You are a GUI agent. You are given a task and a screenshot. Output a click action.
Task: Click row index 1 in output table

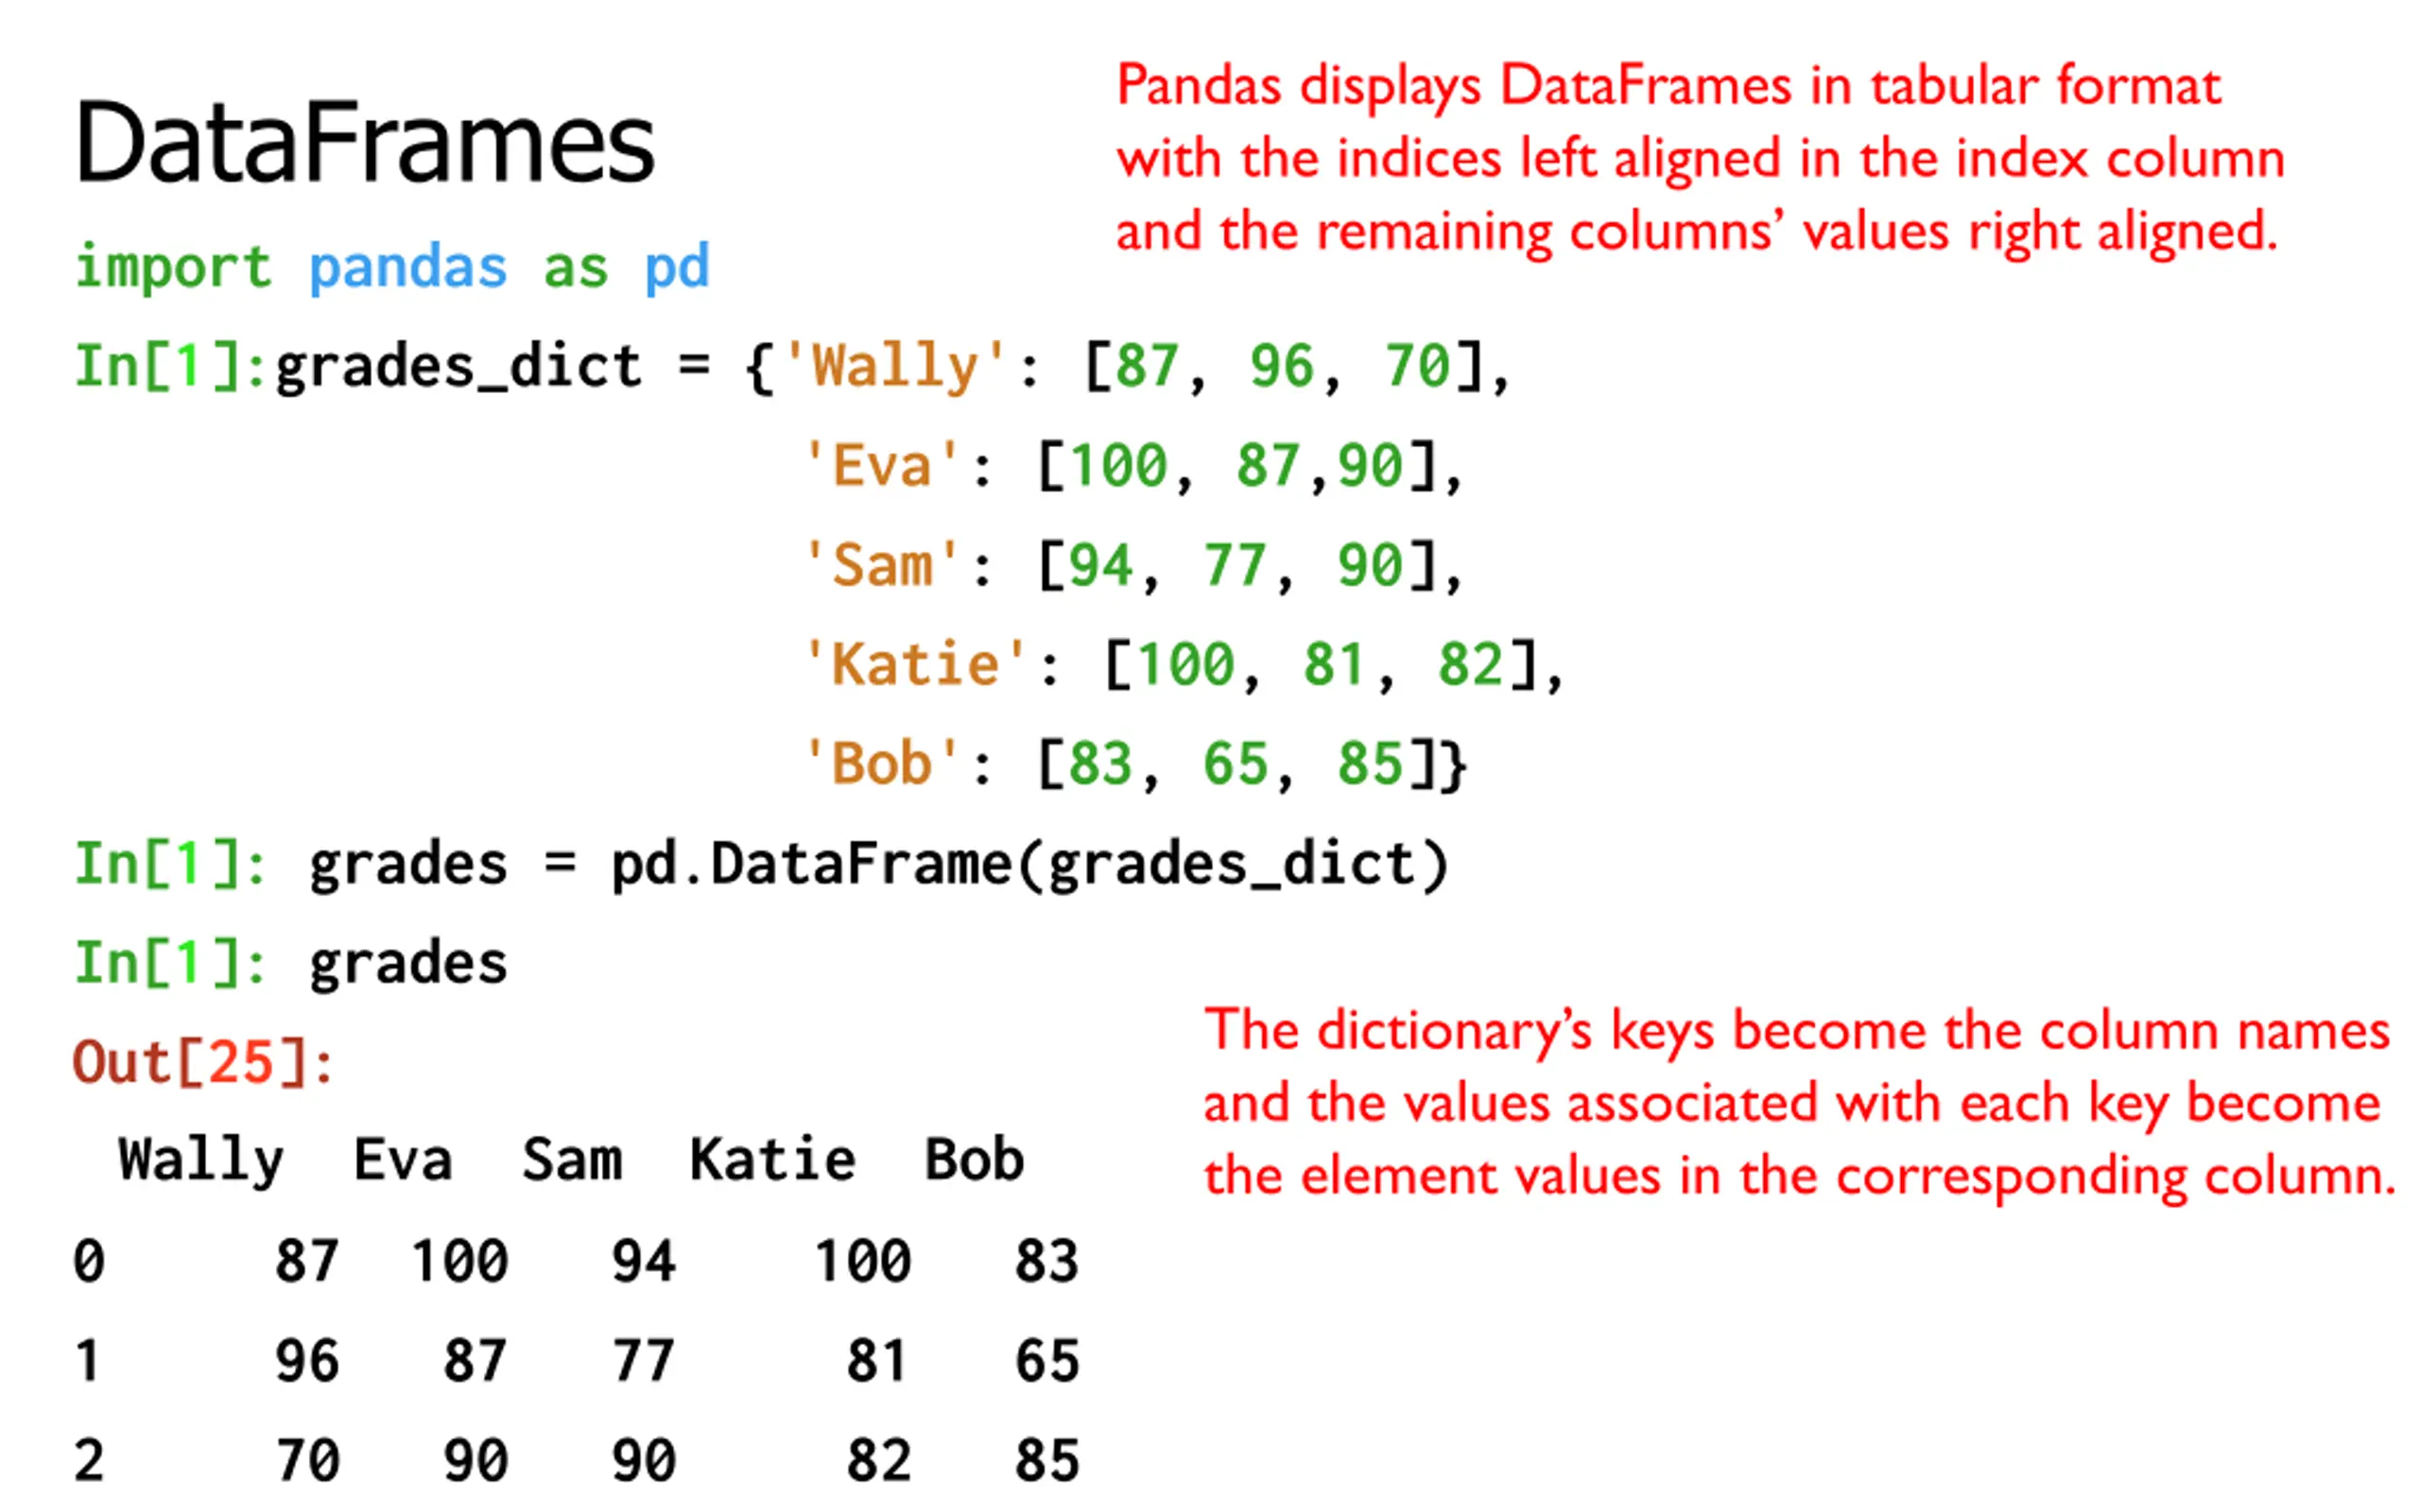pyautogui.click(x=88, y=1362)
